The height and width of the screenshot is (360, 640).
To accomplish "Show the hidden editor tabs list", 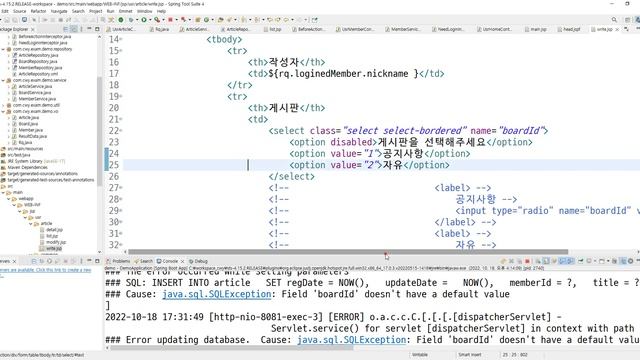I will [x=627, y=29].
